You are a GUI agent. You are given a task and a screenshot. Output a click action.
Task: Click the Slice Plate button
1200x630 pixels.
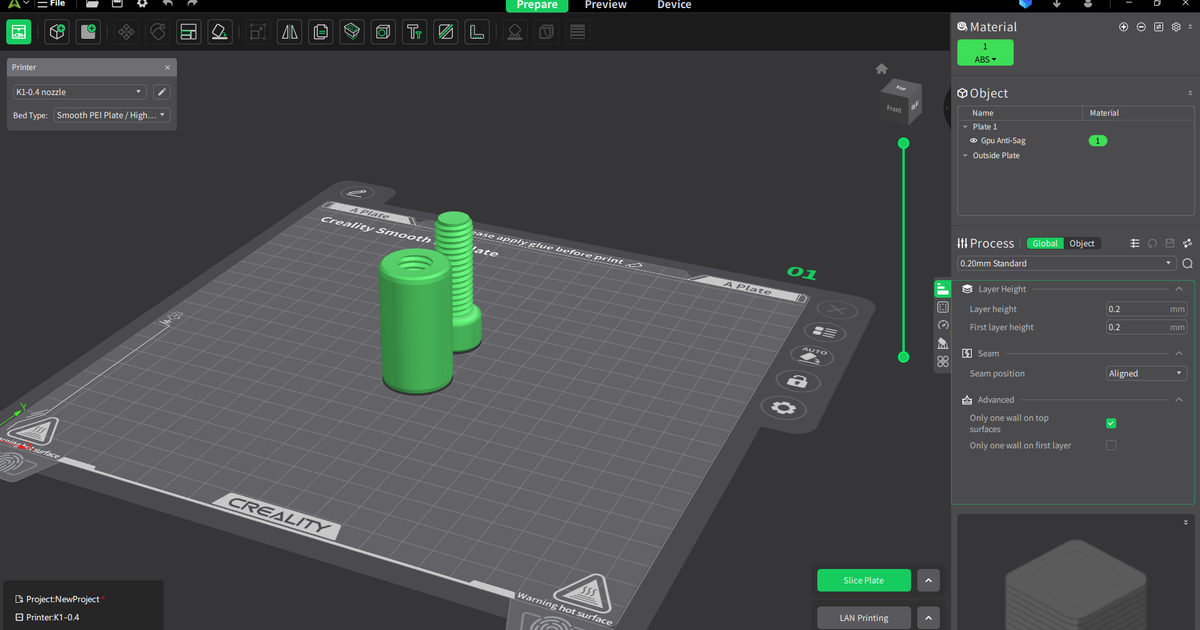(x=863, y=580)
